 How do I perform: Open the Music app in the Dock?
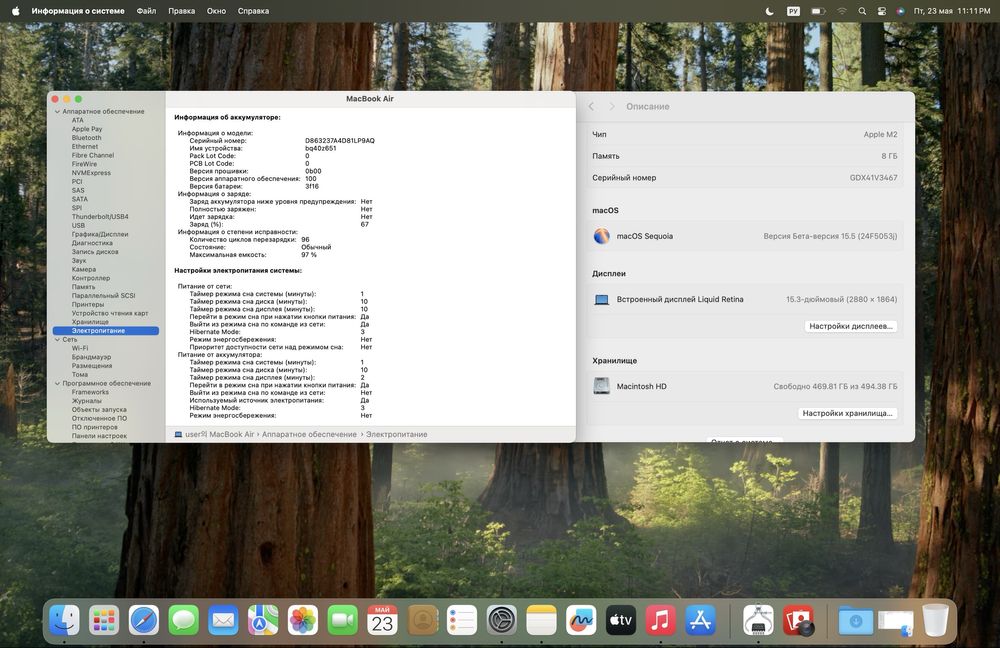click(661, 620)
